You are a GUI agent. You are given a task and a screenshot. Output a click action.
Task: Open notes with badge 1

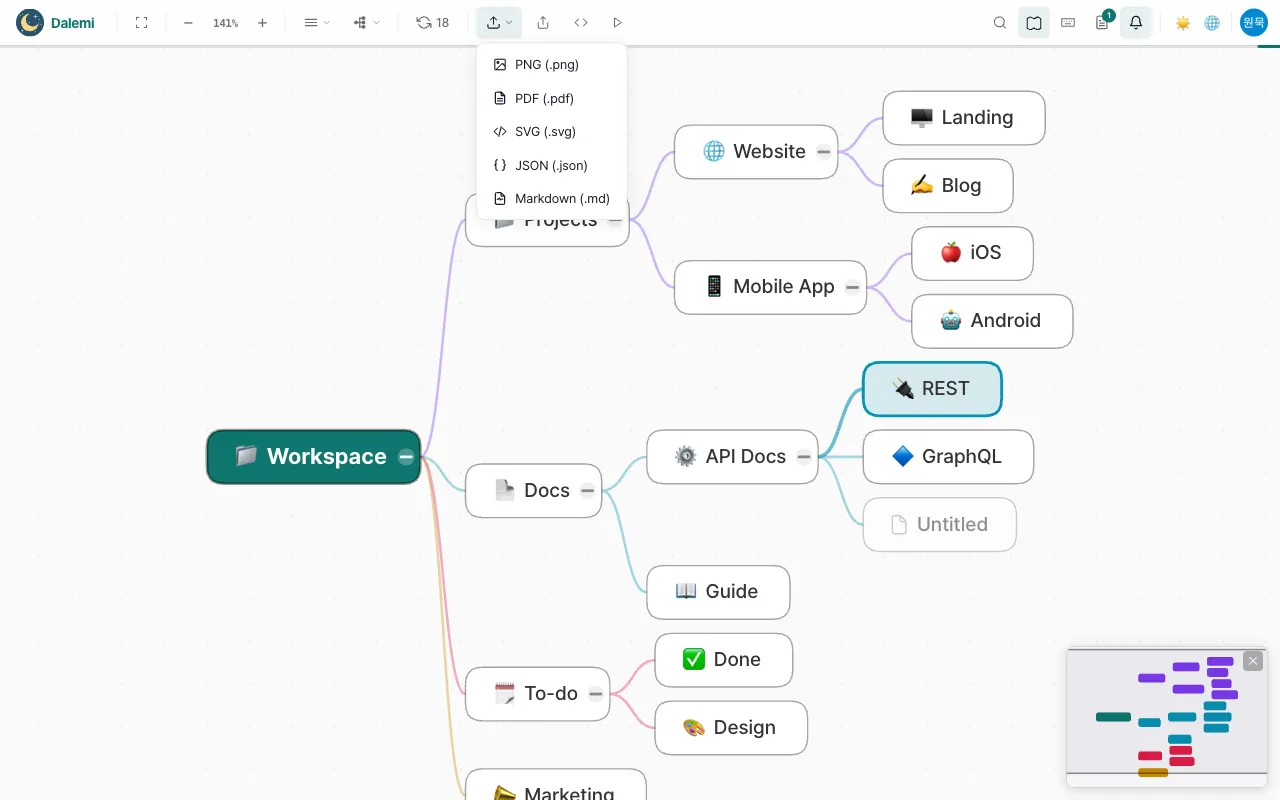coord(1102,22)
